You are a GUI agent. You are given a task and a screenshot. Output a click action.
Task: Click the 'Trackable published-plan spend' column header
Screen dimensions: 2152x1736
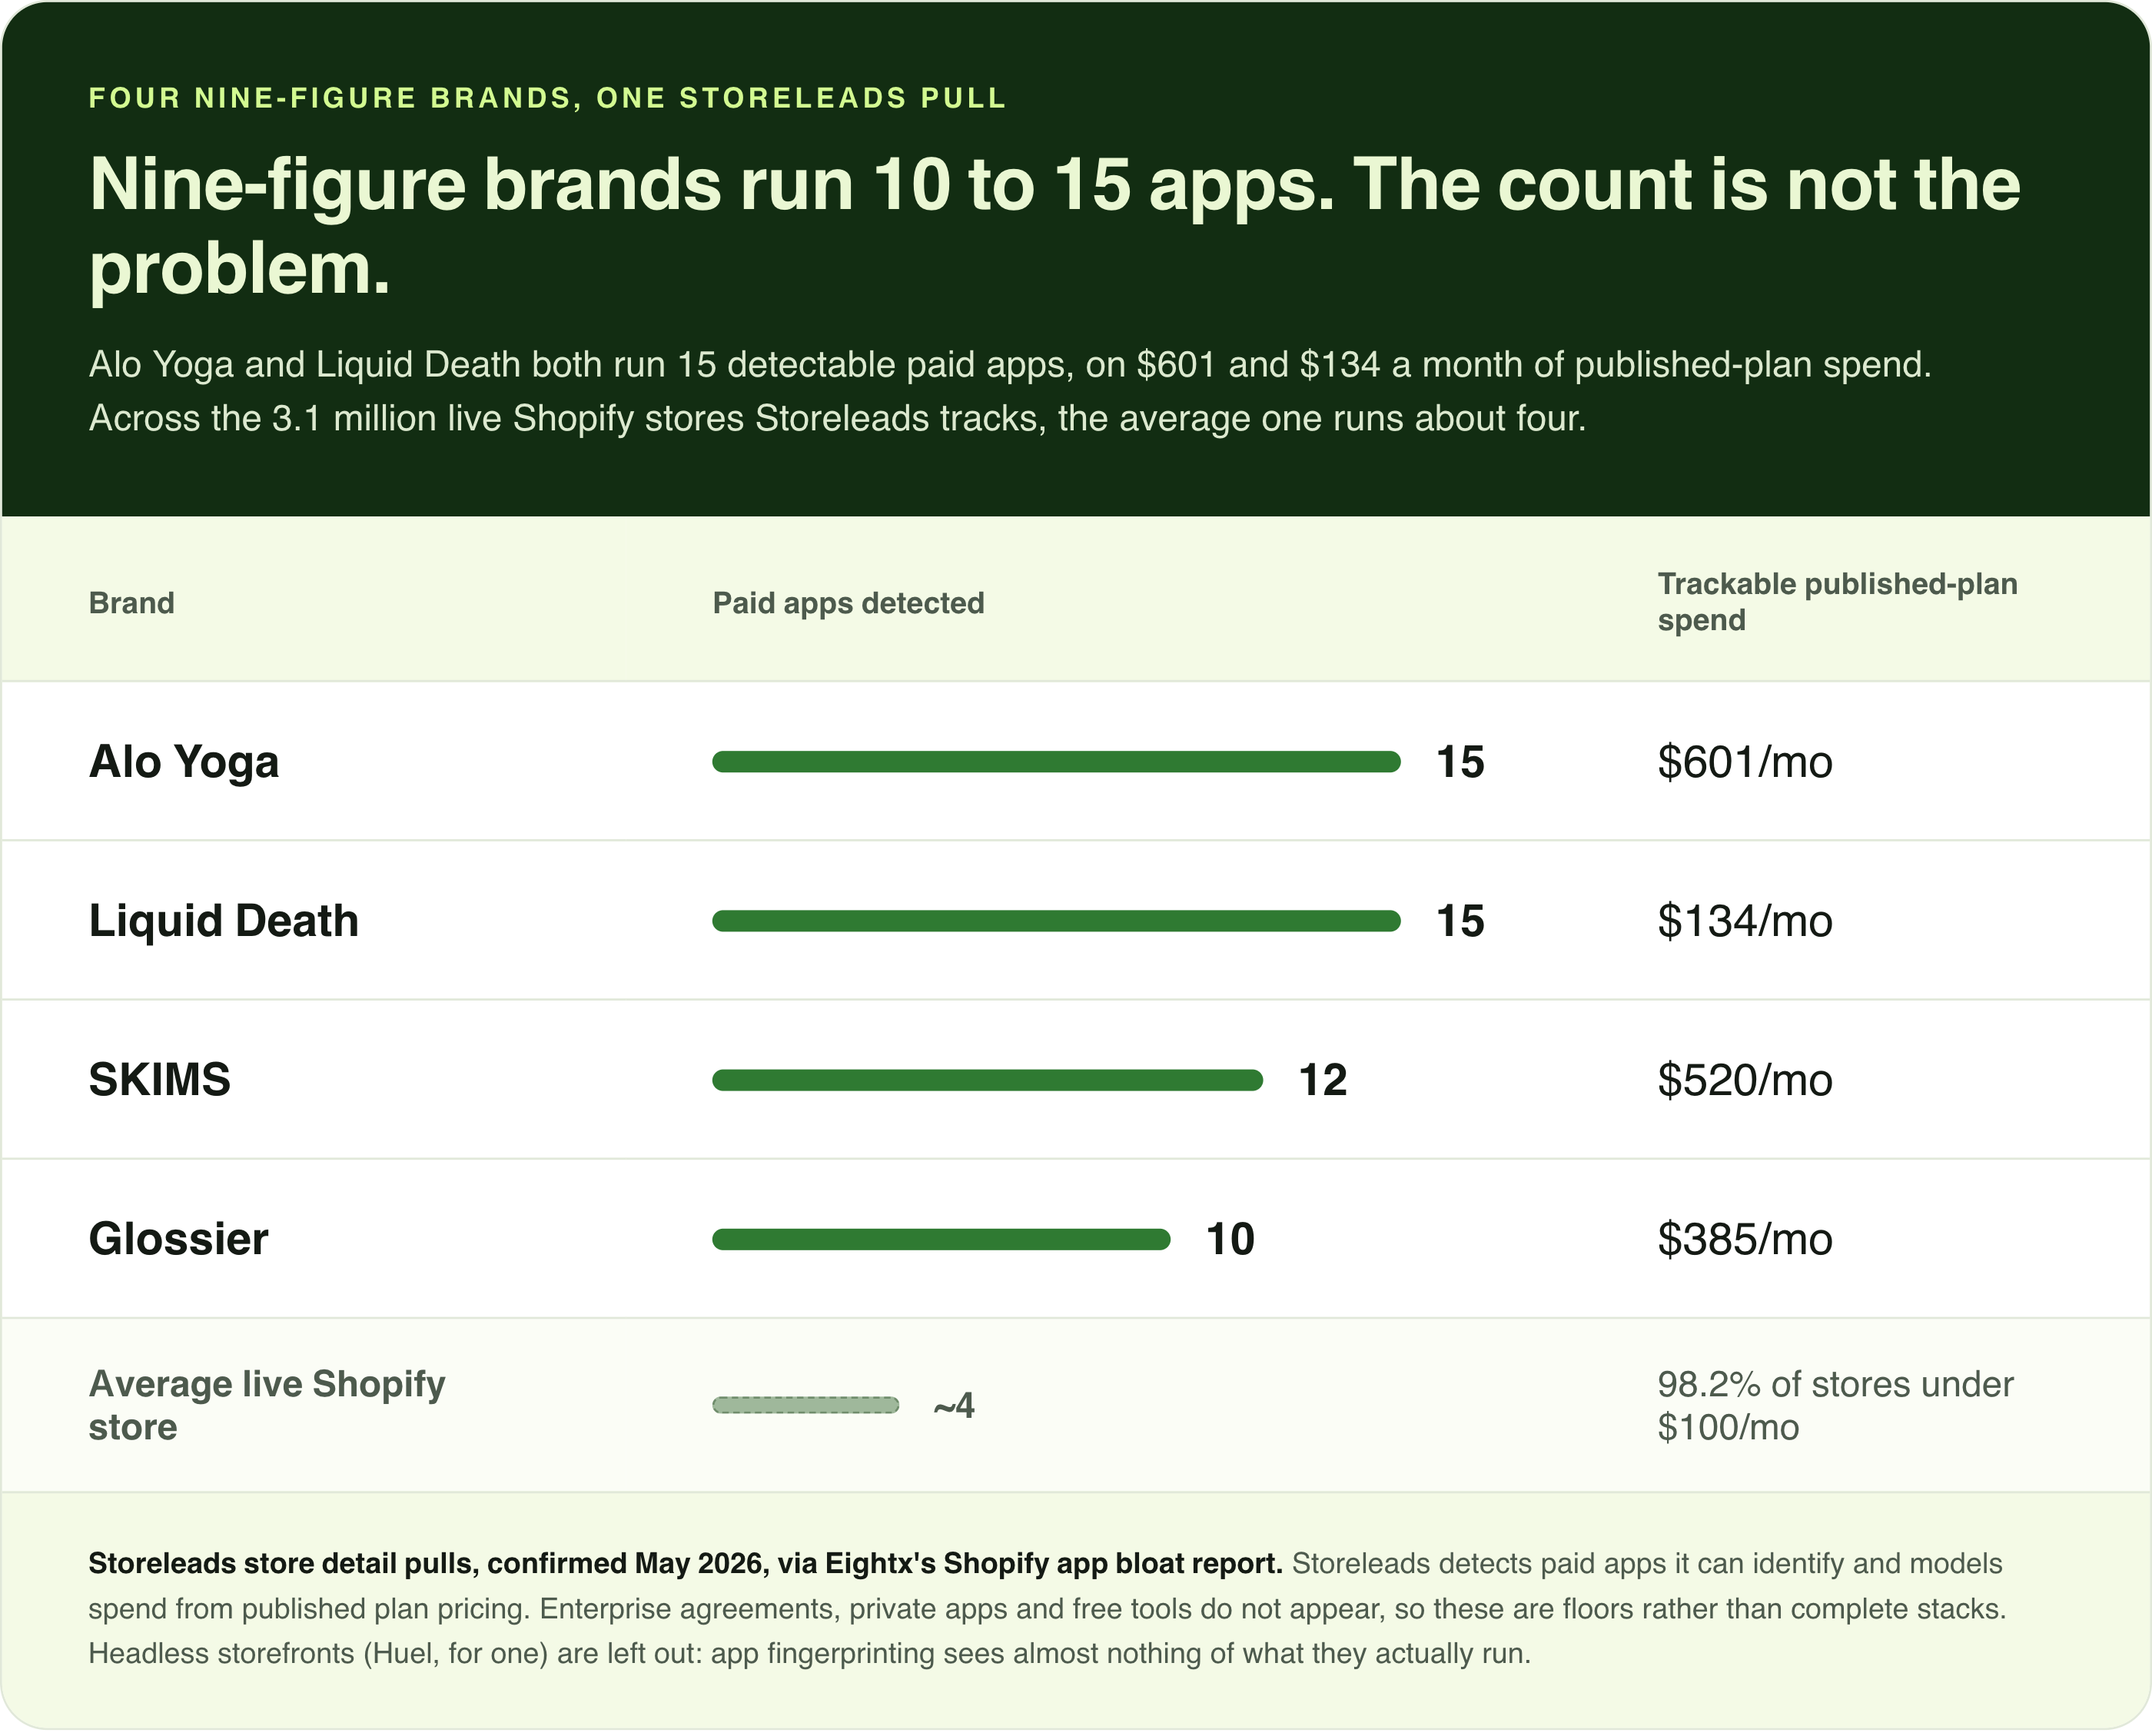tap(1837, 602)
